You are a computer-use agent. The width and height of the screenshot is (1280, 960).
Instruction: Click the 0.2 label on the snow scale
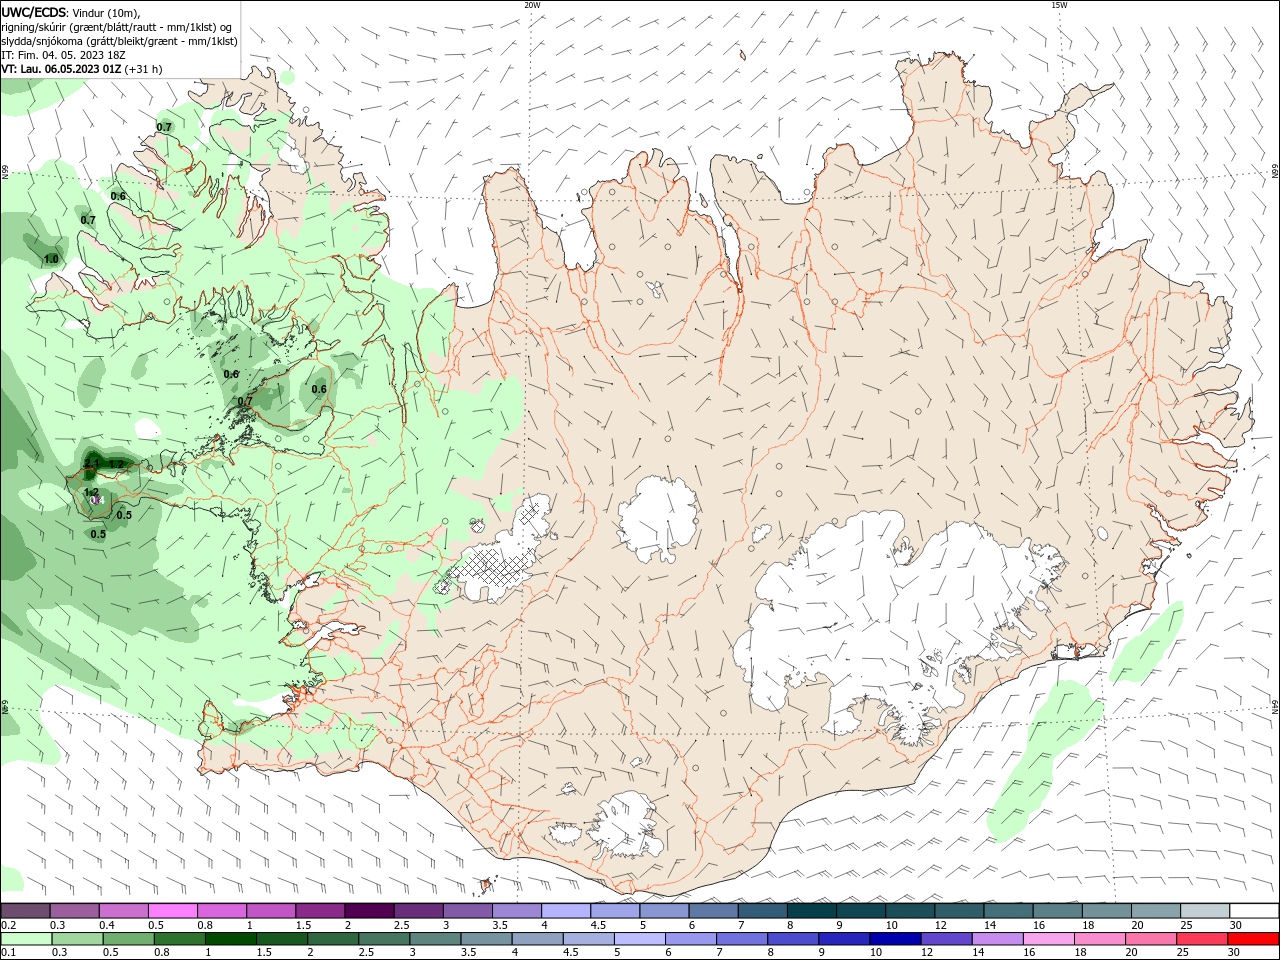coord(8,925)
